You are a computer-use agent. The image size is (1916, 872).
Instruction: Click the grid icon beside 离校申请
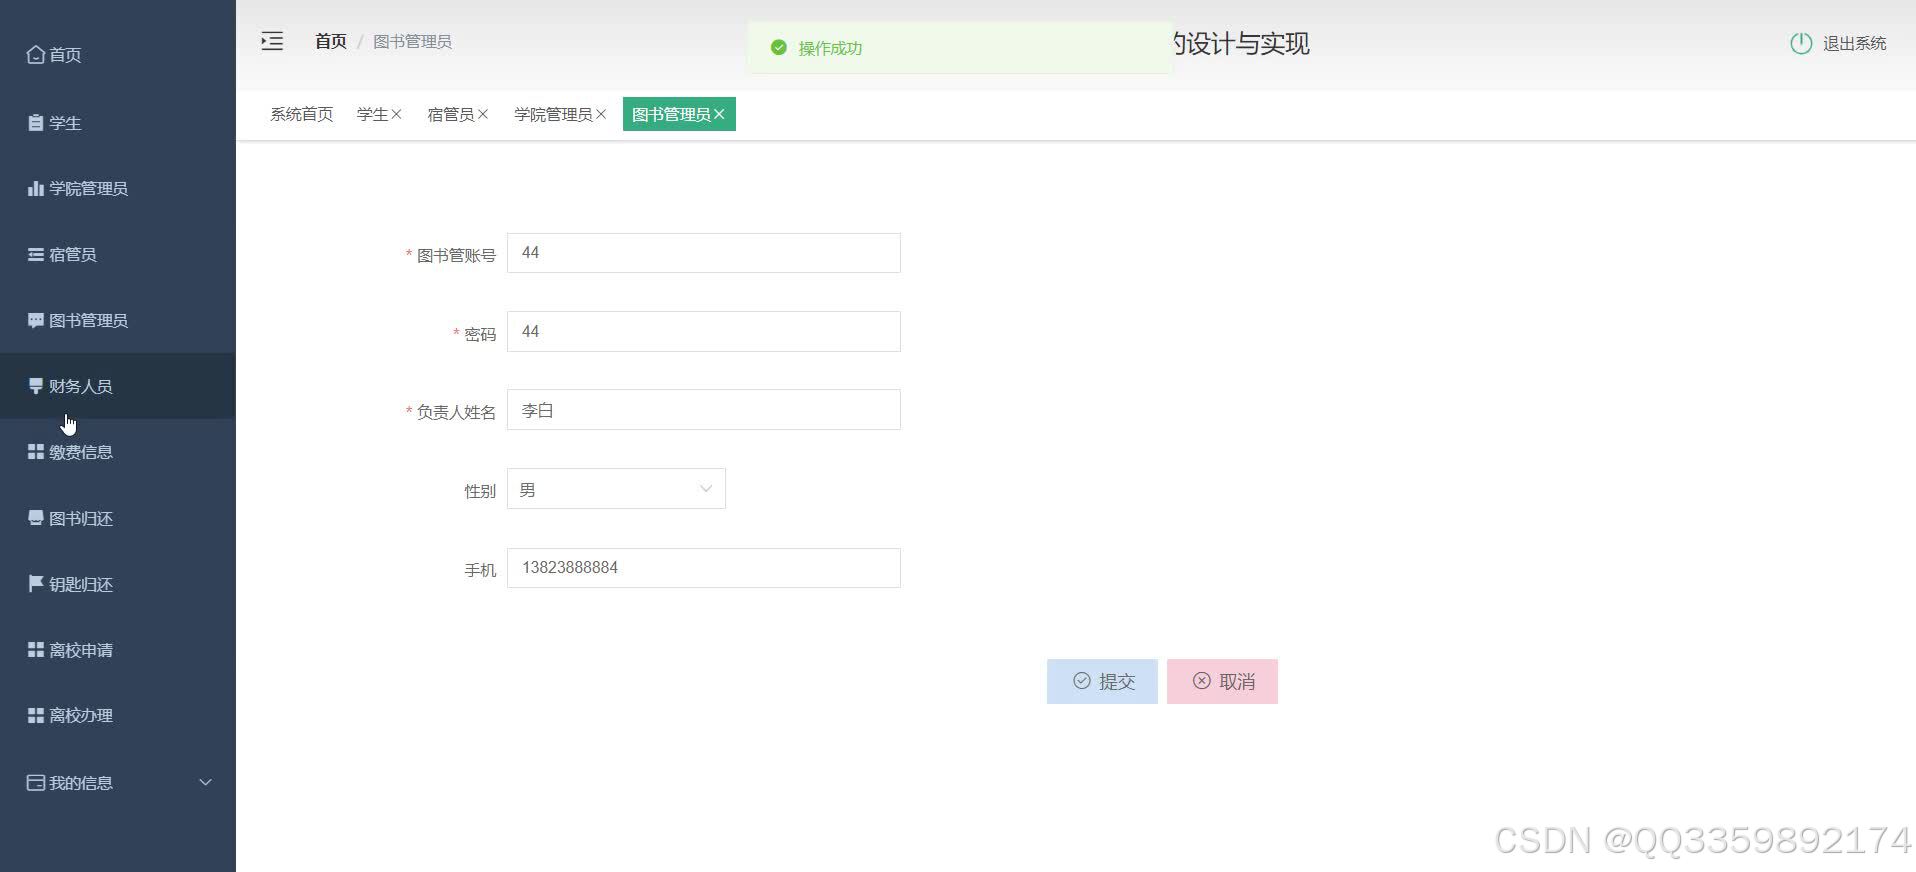(x=36, y=650)
